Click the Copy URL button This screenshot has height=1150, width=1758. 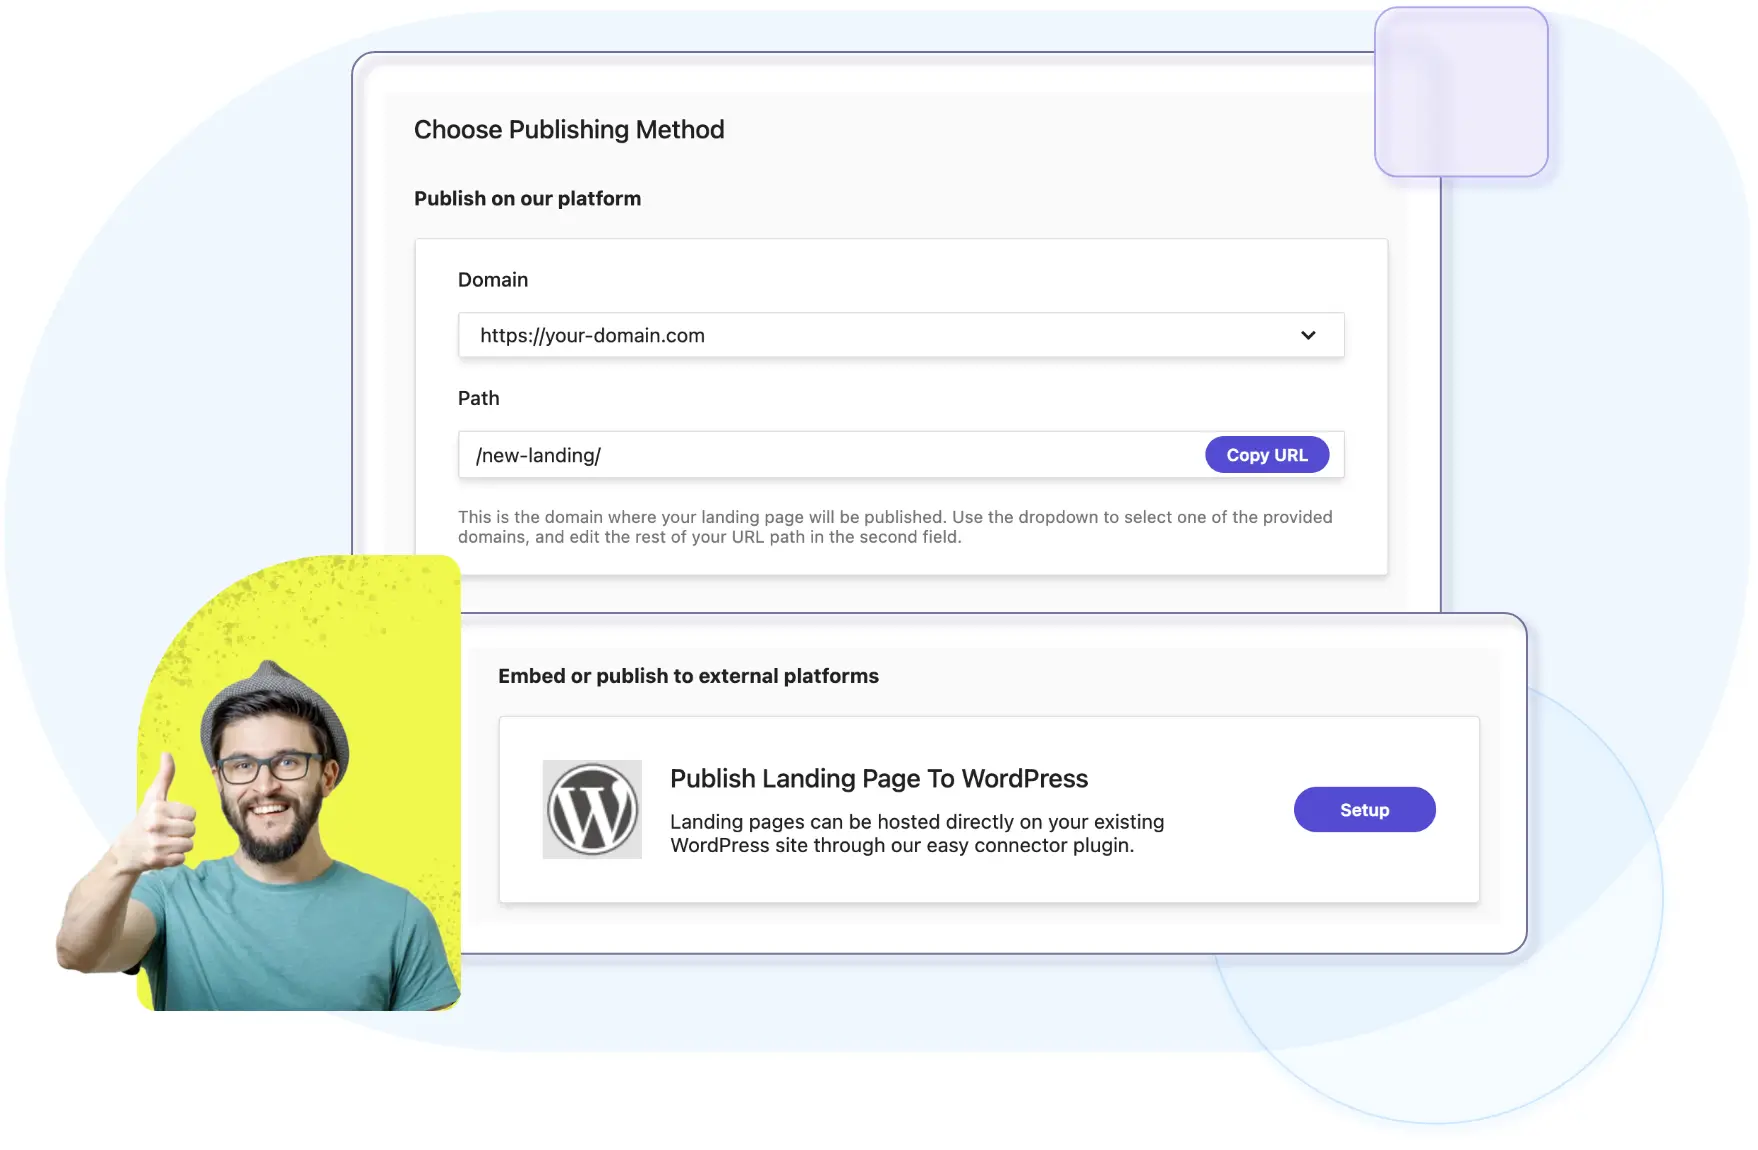tap(1267, 455)
